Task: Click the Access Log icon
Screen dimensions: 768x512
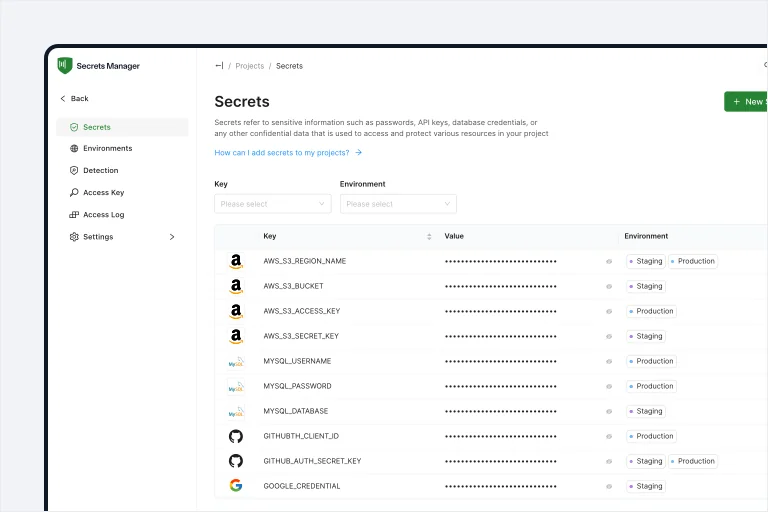Action: (74, 215)
